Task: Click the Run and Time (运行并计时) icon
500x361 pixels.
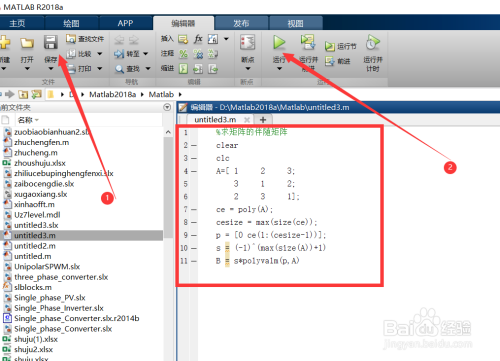Action: point(373,42)
